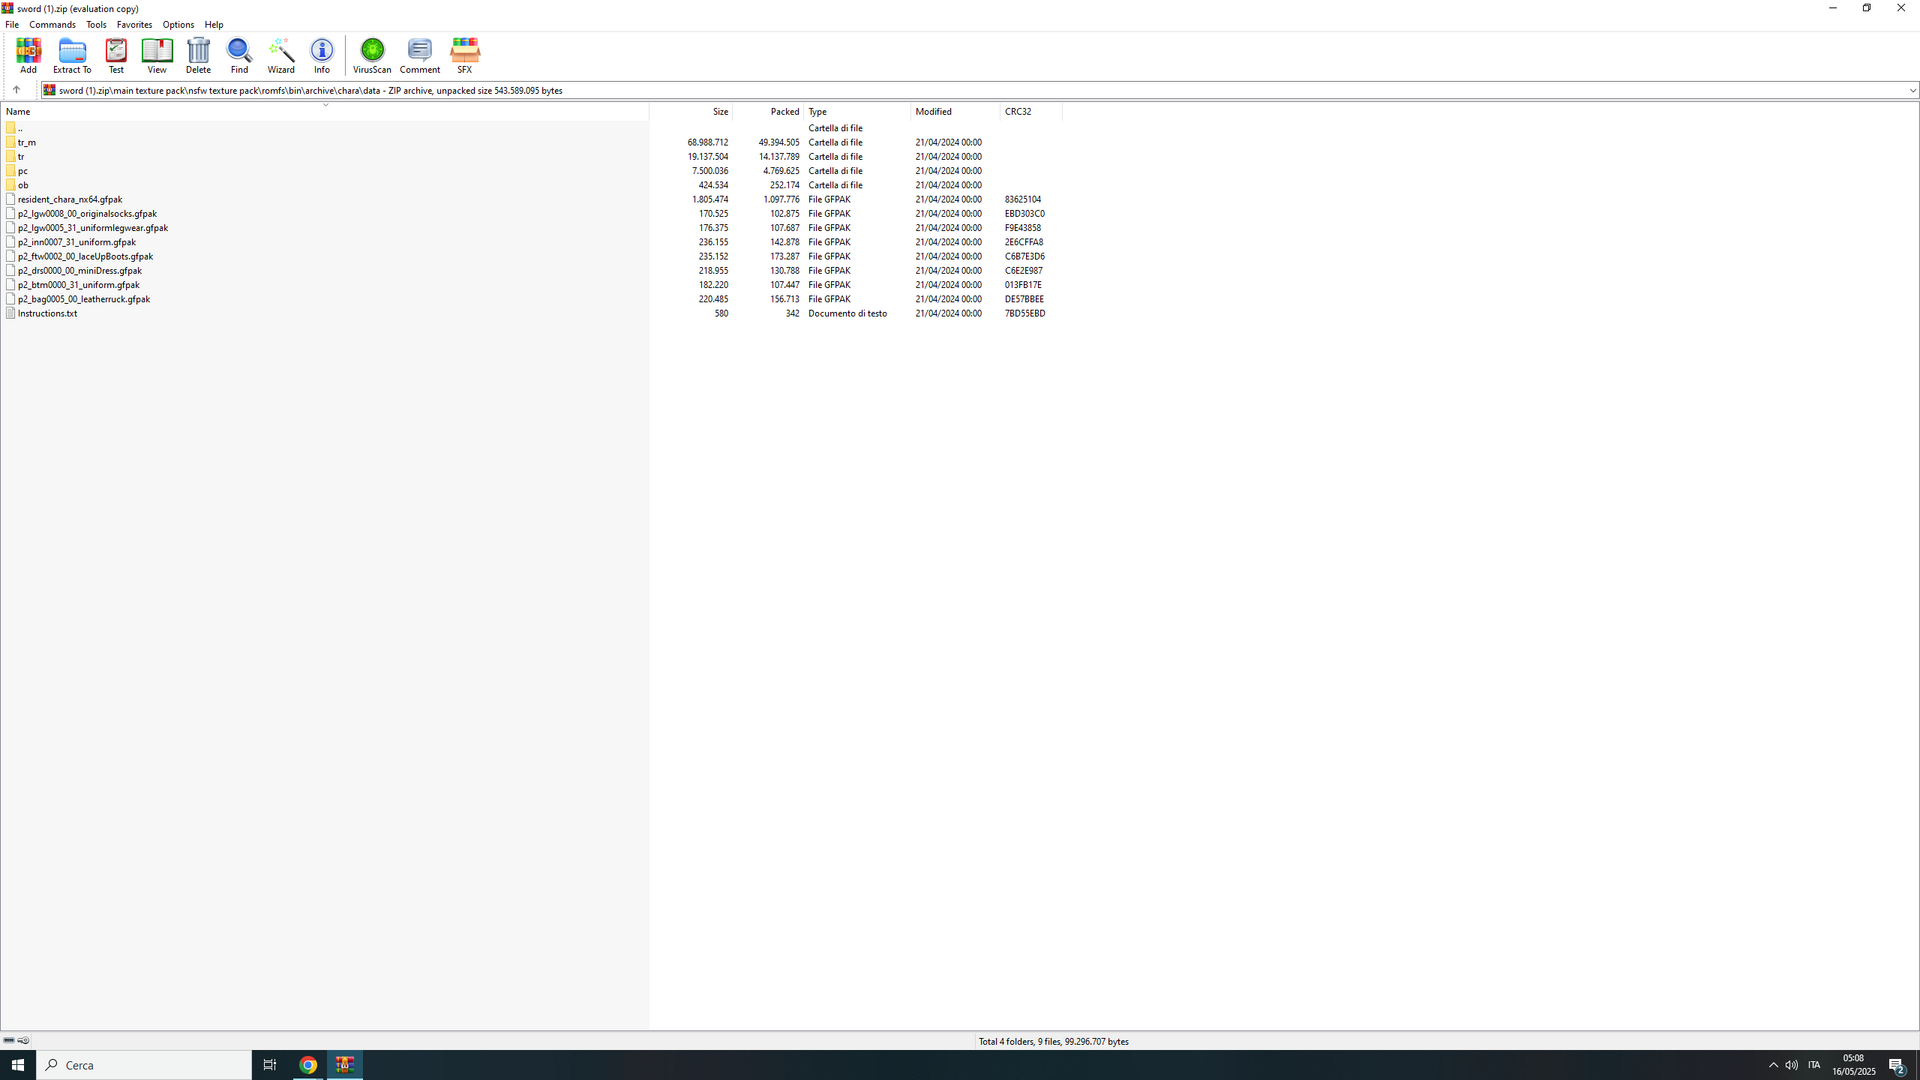Click CRC32 value DE57BBEE
Screen dimensions: 1920x1080
[x=1024, y=299]
